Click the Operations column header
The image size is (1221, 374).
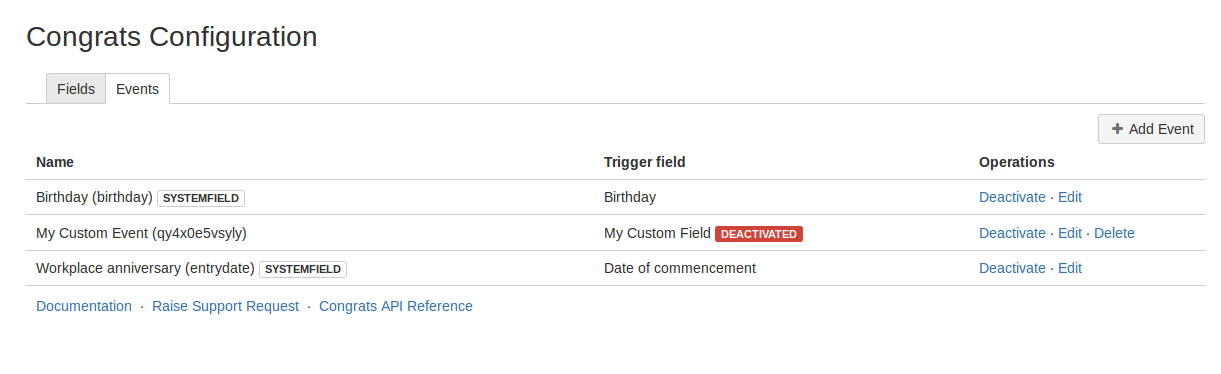pos(1017,162)
